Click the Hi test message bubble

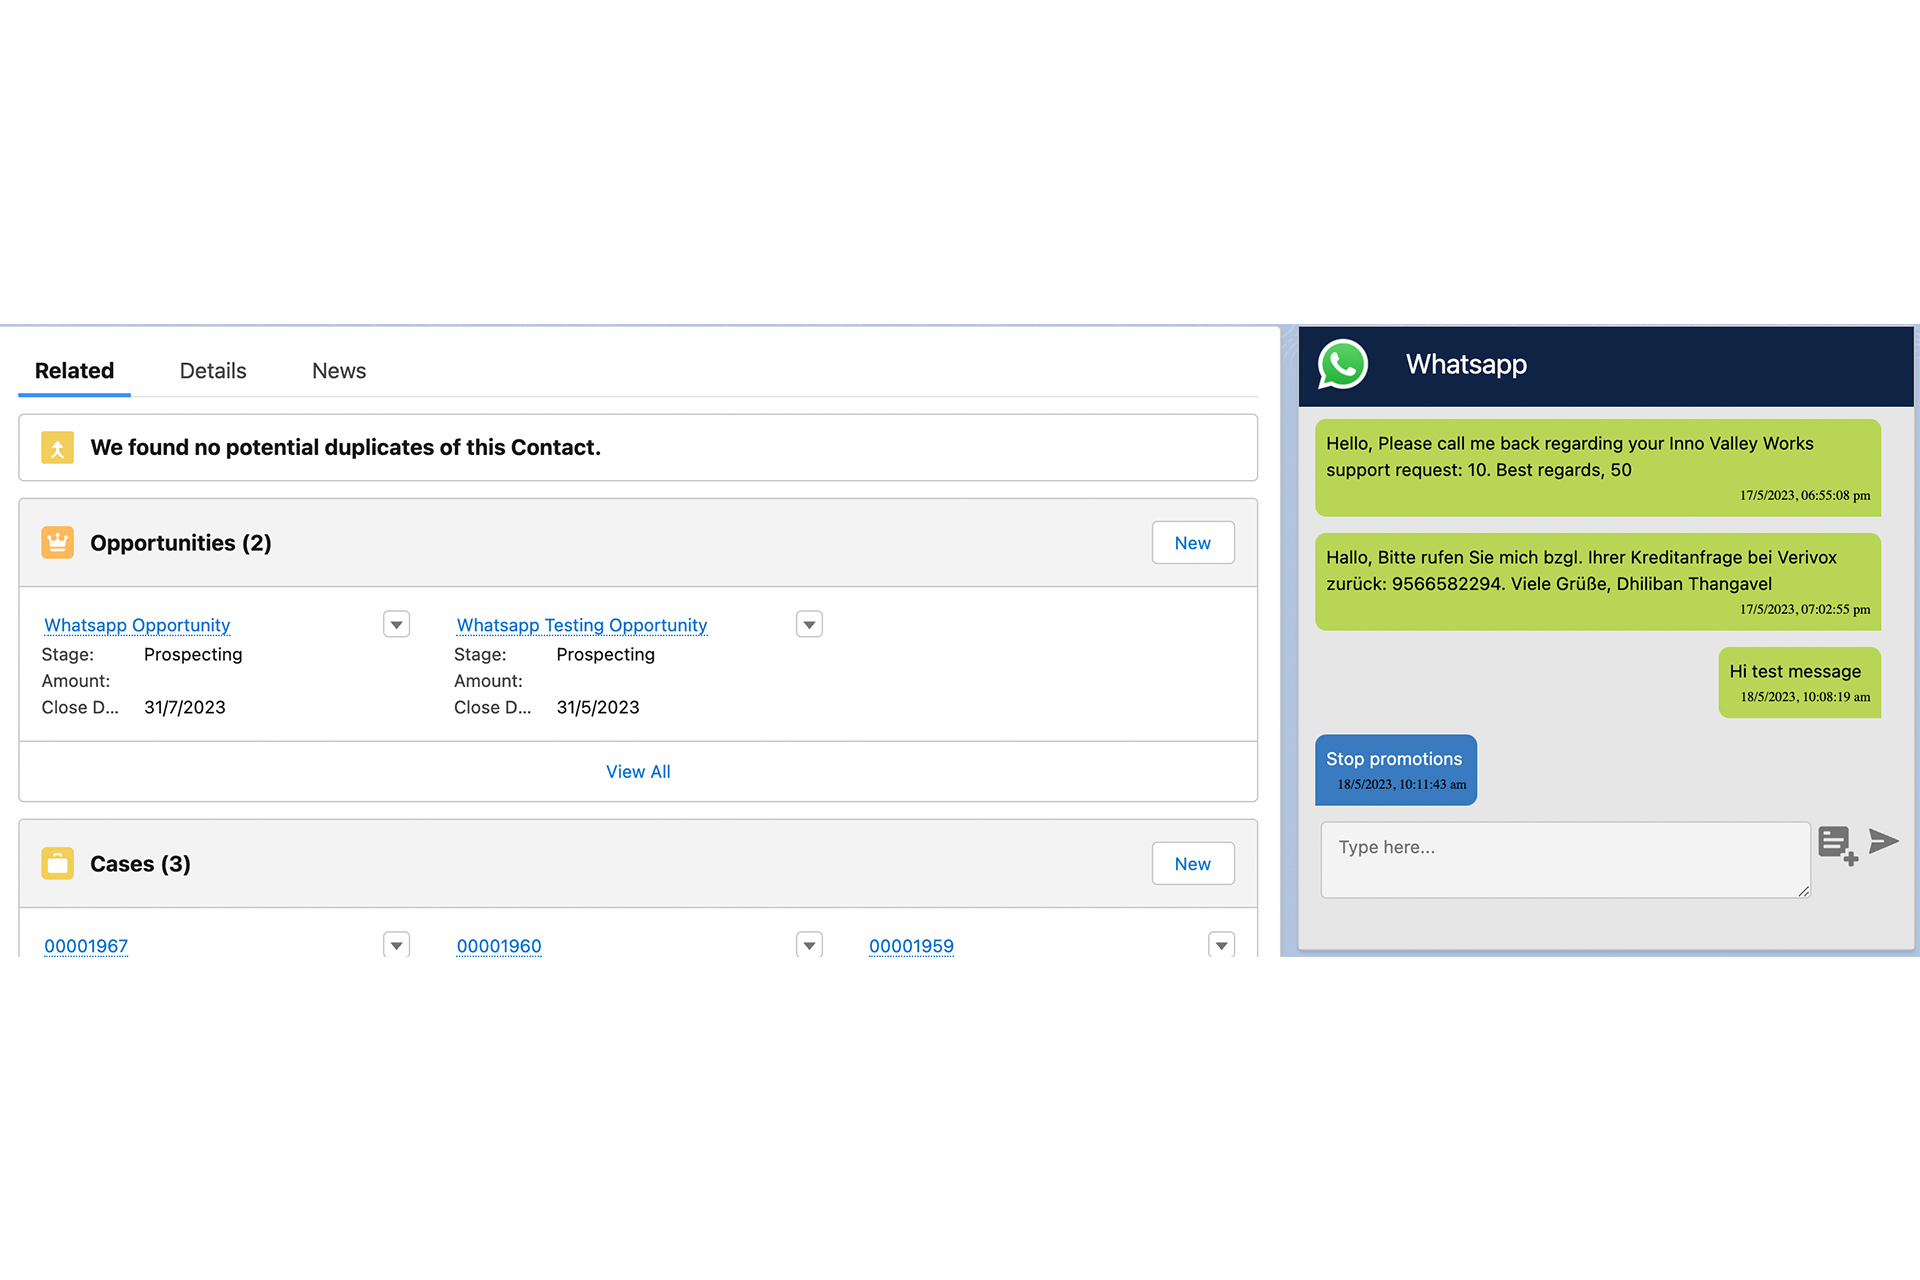tap(1800, 683)
